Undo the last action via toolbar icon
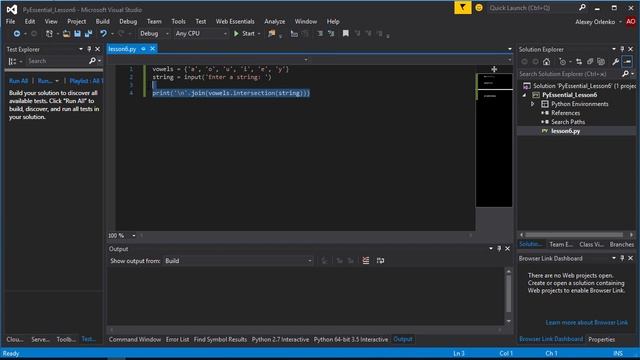The height and width of the screenshot is (360, 640). click(x=103, y=33)
